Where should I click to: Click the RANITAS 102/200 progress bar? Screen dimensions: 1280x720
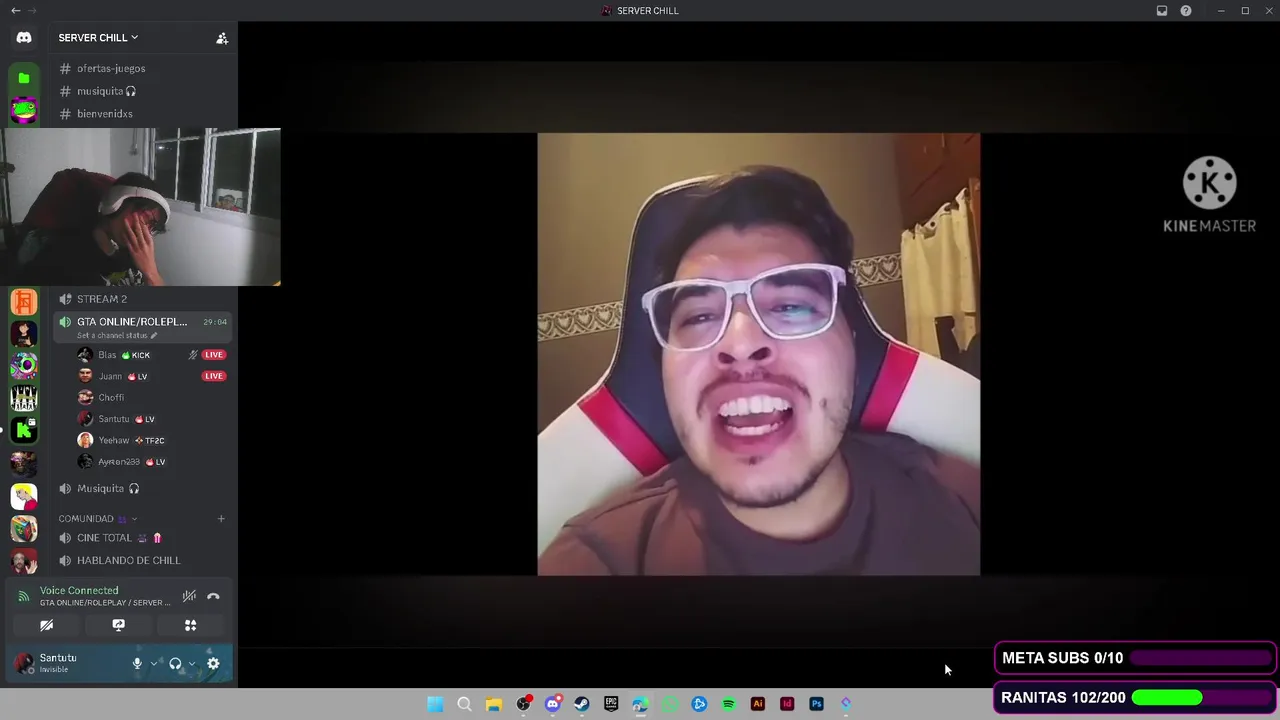coord(1201,698)
